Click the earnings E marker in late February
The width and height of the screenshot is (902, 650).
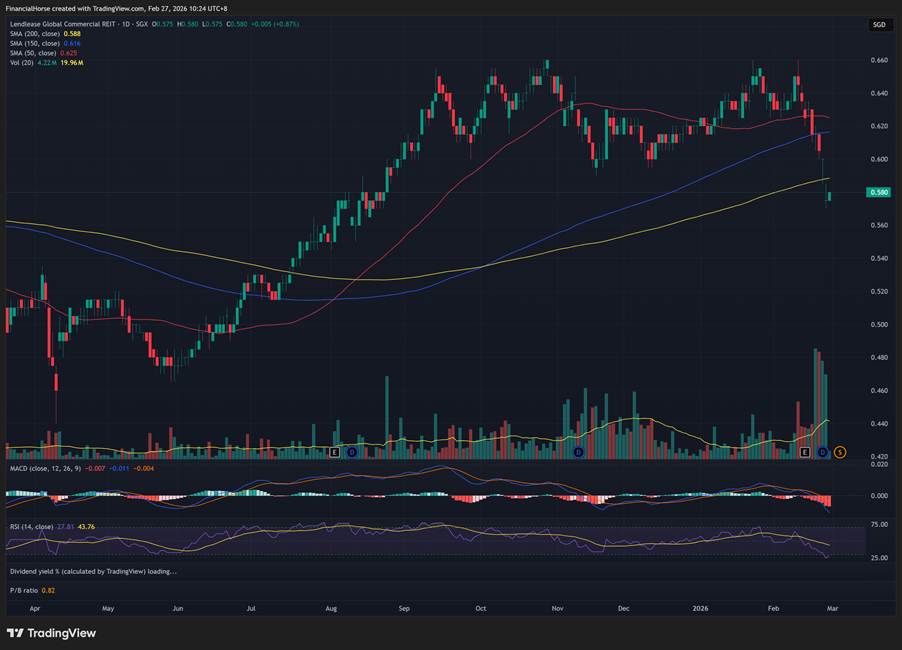(x=805, y=452)
